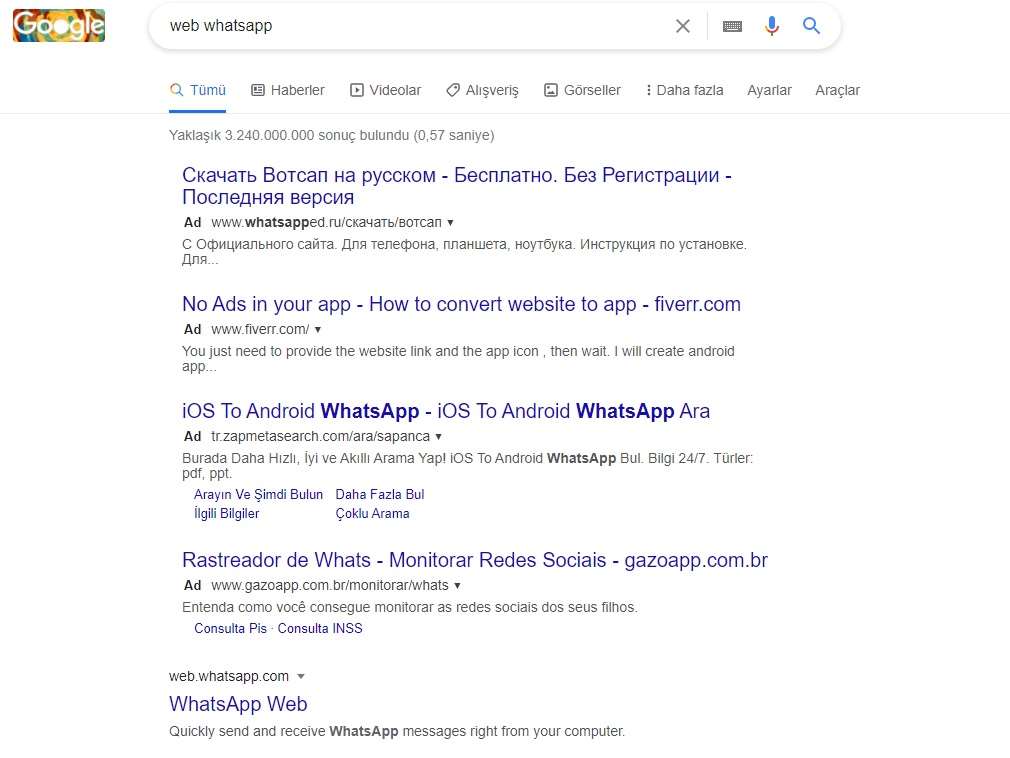Screen dimensions: 1010x758
Task: Click inside the search input field
Action: pyautogui.click(x=400, y=26)
